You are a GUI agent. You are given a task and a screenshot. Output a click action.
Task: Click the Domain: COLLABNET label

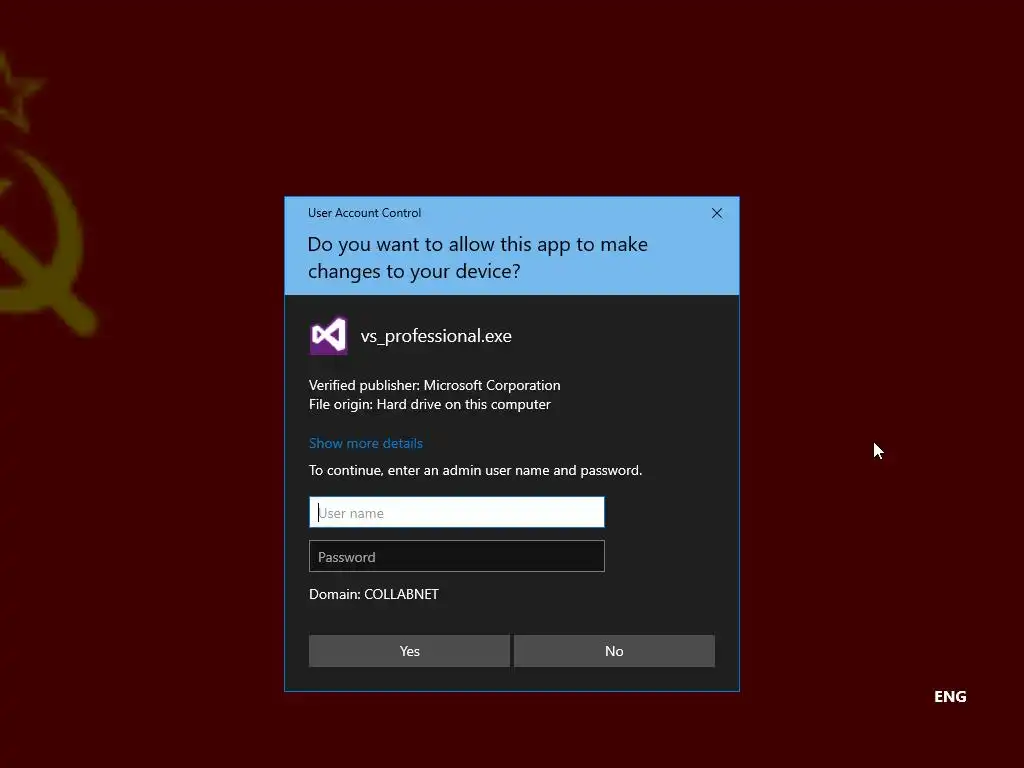374,594
